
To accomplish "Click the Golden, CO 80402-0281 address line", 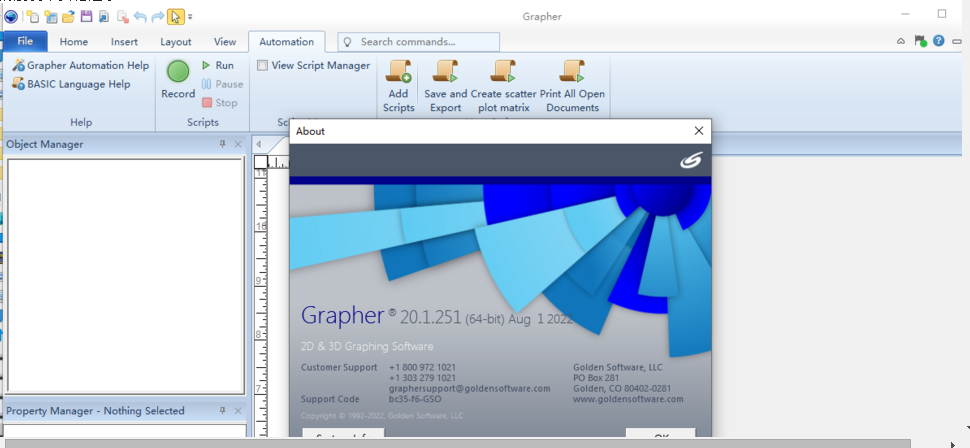I will point(622,389).
